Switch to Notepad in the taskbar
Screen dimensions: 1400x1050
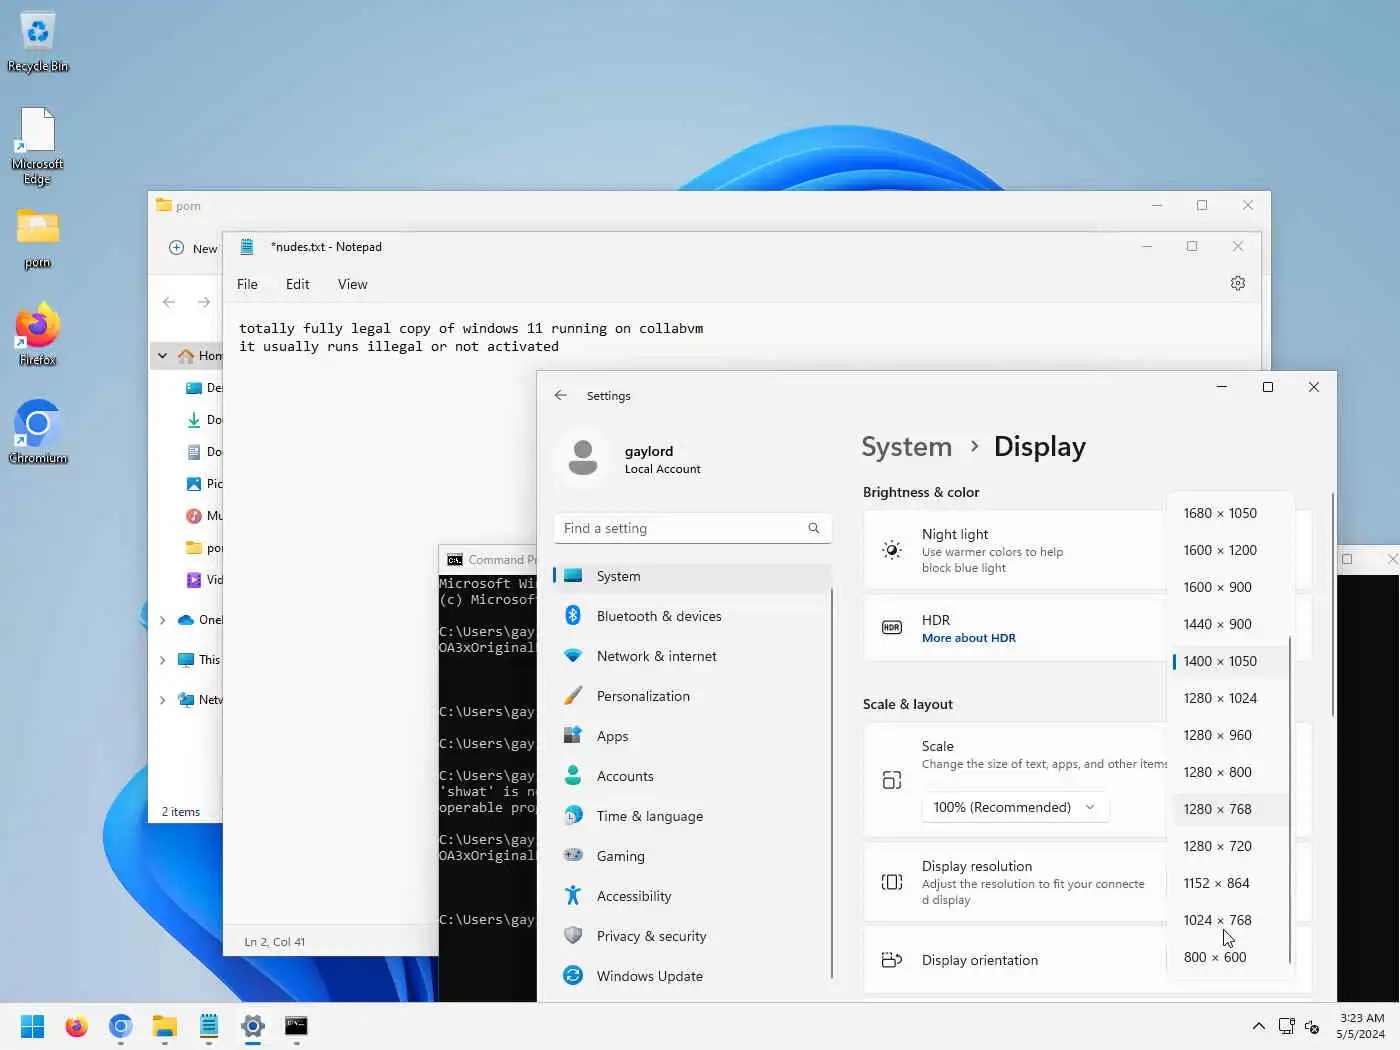coord(208,1026)
